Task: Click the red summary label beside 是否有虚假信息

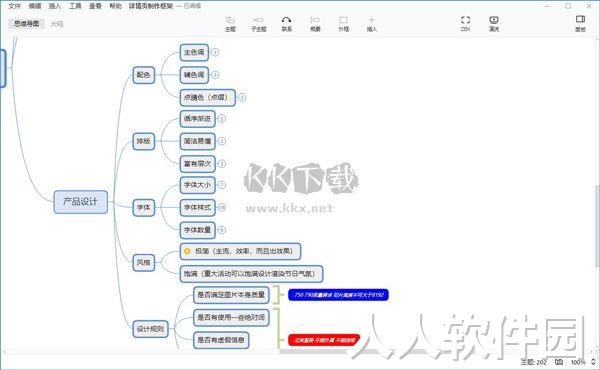Action: pos(324,340)
